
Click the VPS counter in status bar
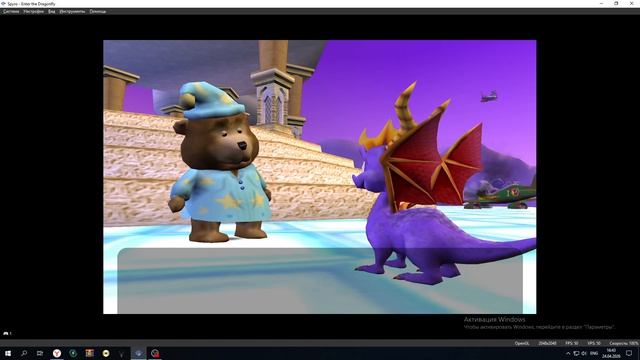click(x=594, y=343)
